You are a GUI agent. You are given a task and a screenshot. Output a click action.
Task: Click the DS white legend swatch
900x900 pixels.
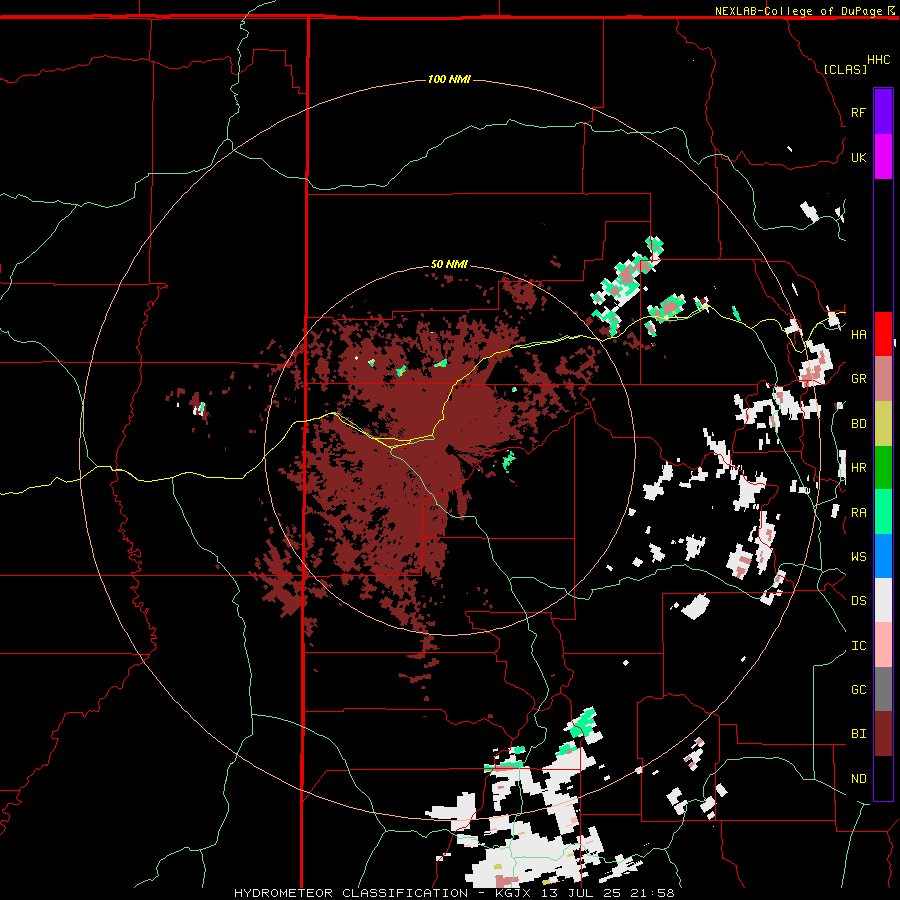883,600
